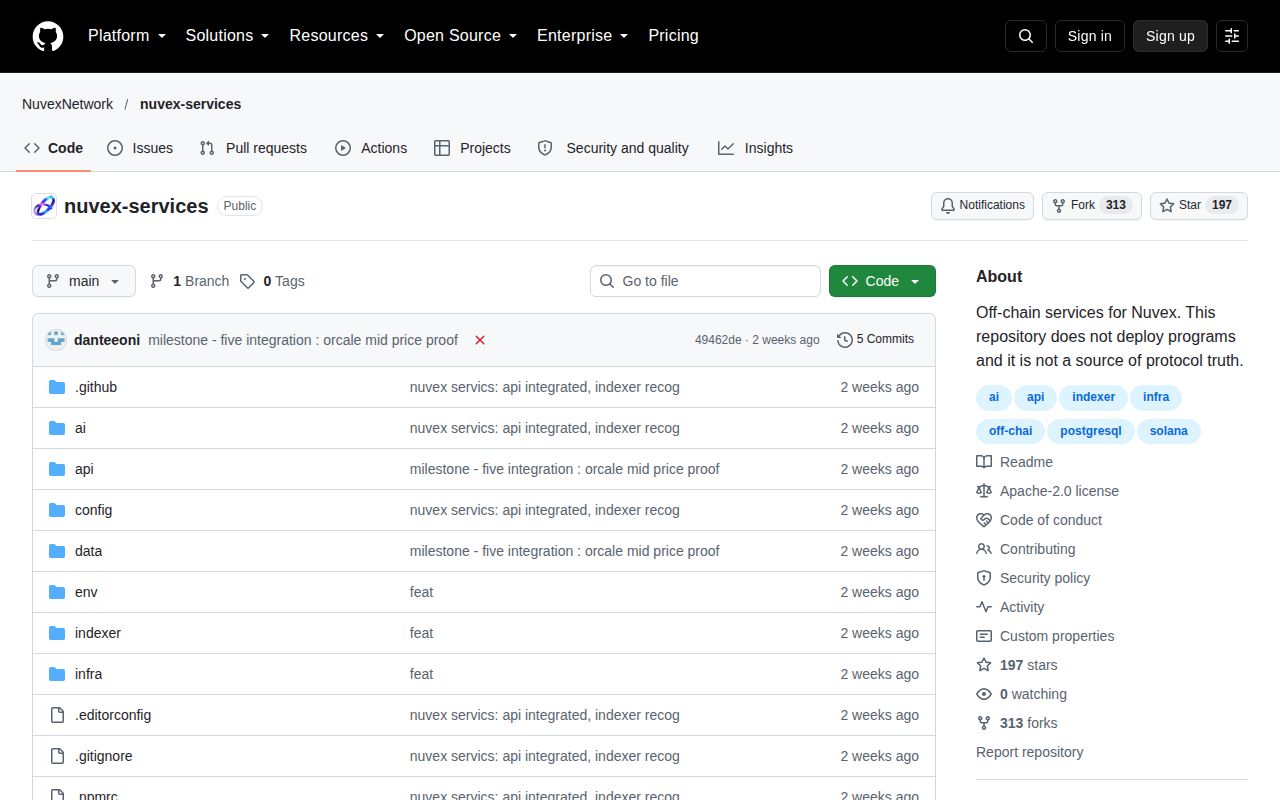
Task: Switch to the Pull requests tab
Action: [253, 148]
